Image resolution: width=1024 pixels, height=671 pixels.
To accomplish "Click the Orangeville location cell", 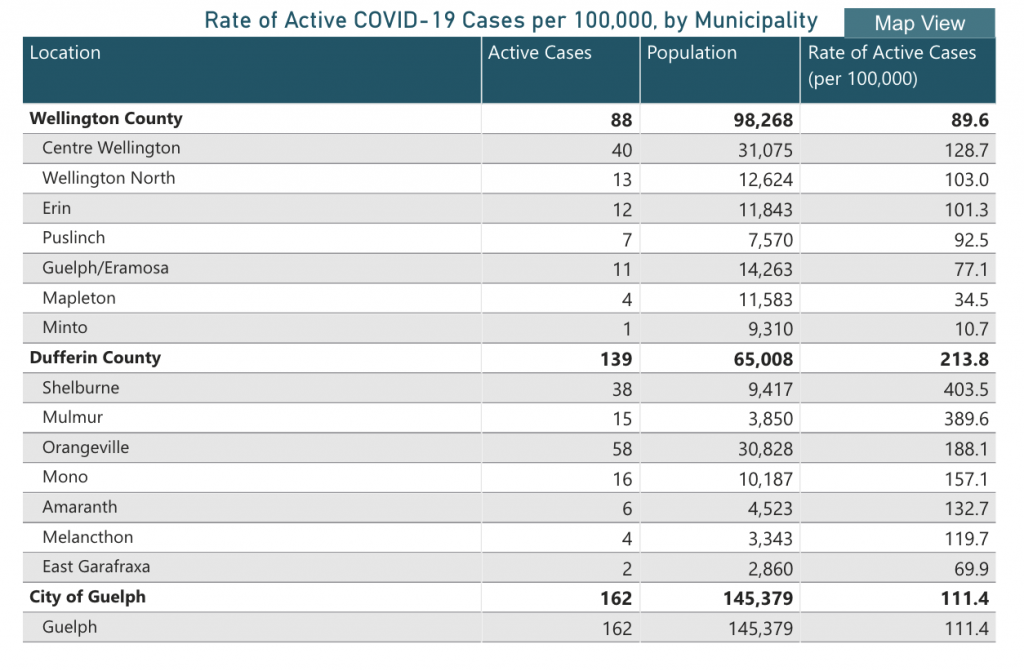I will [85, 448].
